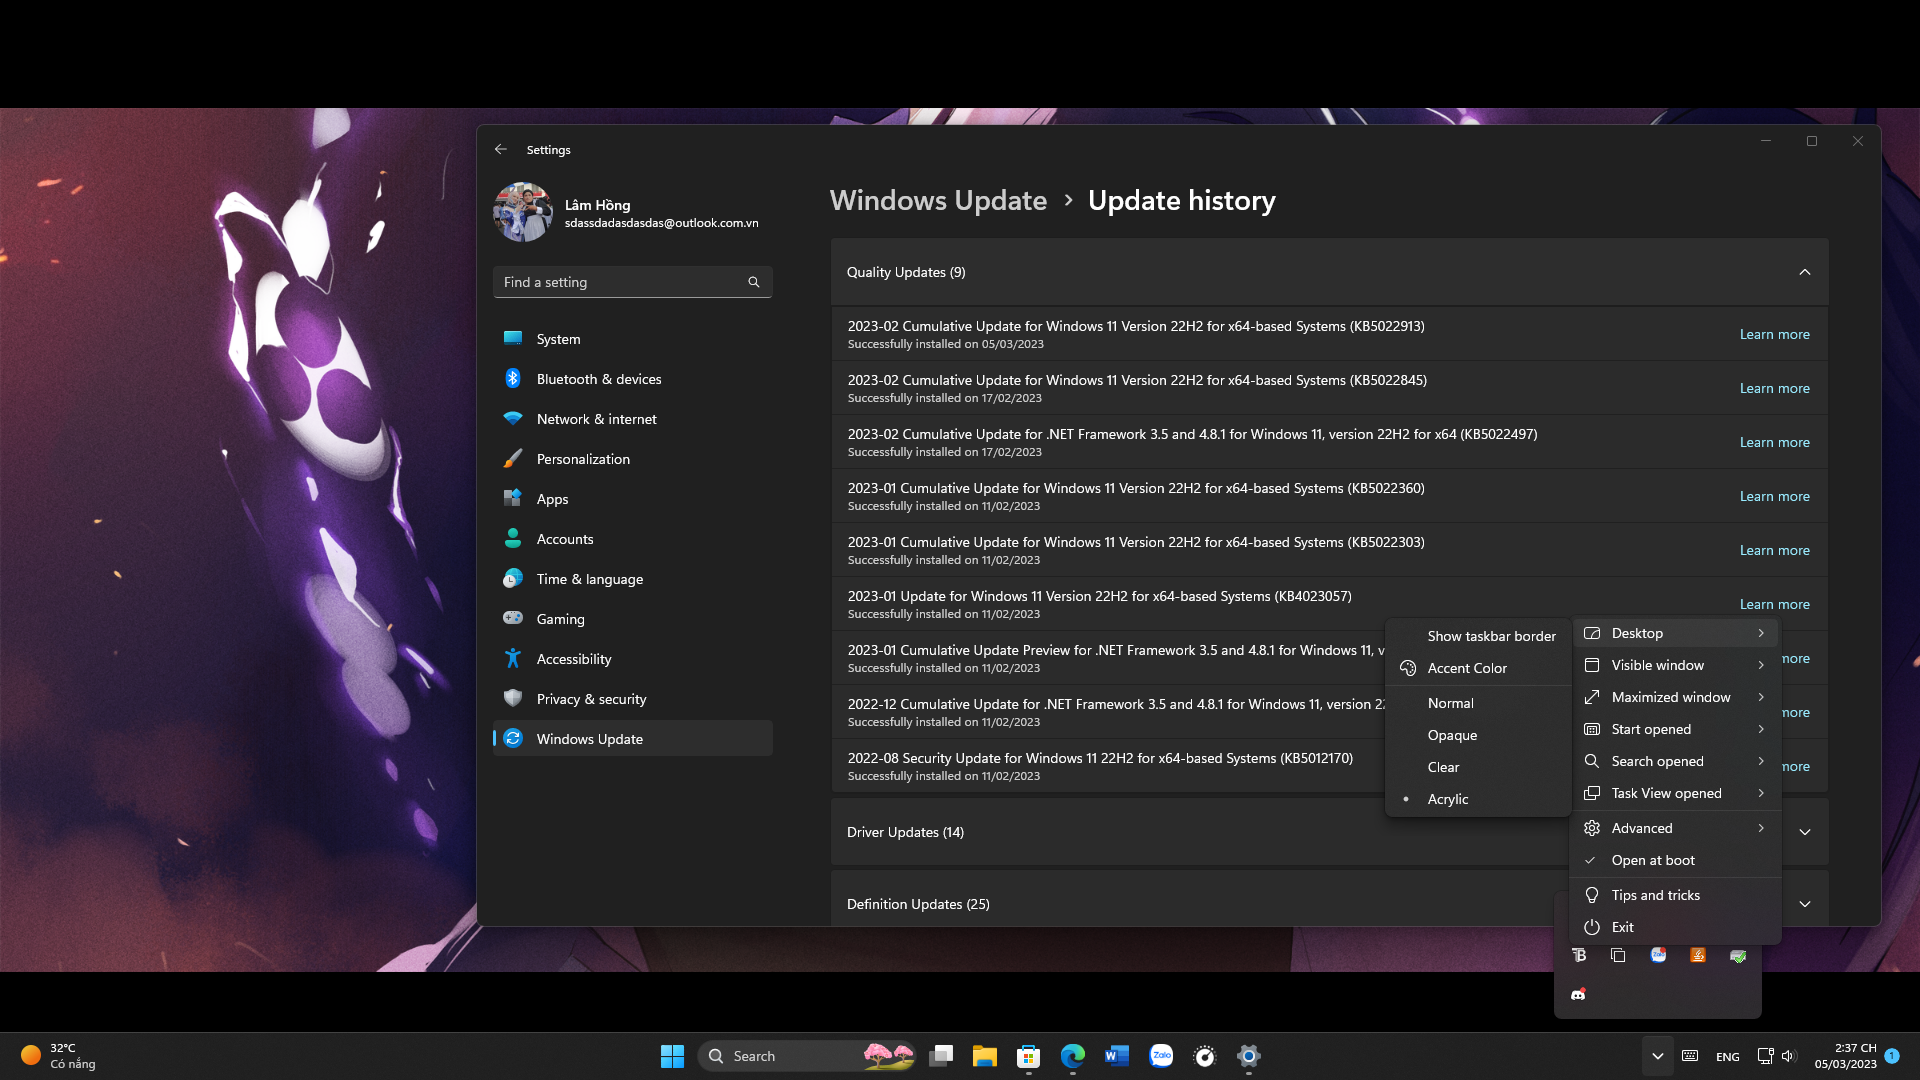Enable Open at boot in the menu
This screenshot has width=1920, height=1080.
(1652, 860)
